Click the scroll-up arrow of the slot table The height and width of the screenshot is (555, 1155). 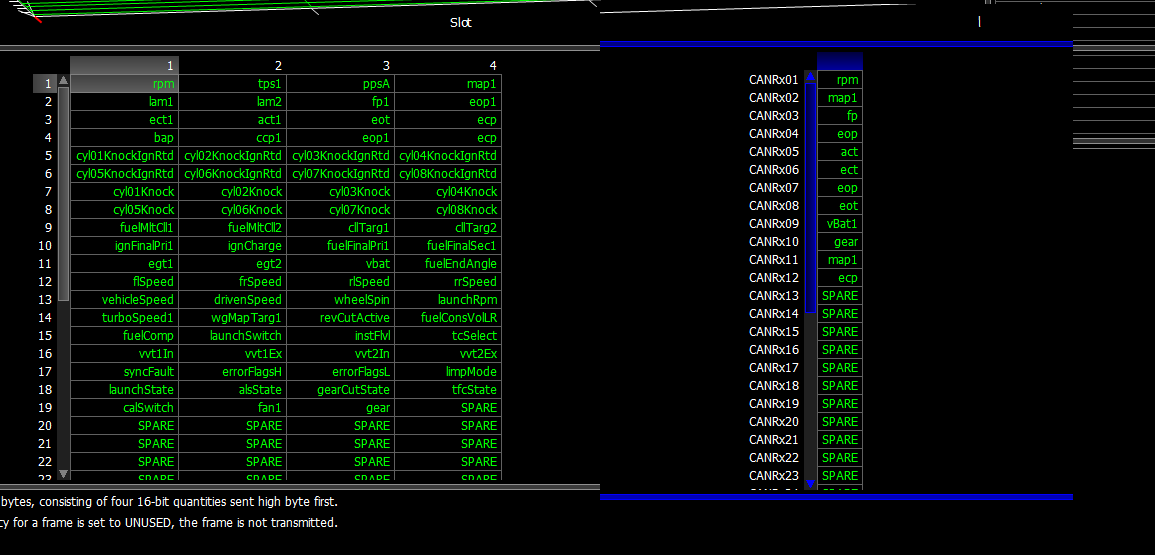point(64,82)
